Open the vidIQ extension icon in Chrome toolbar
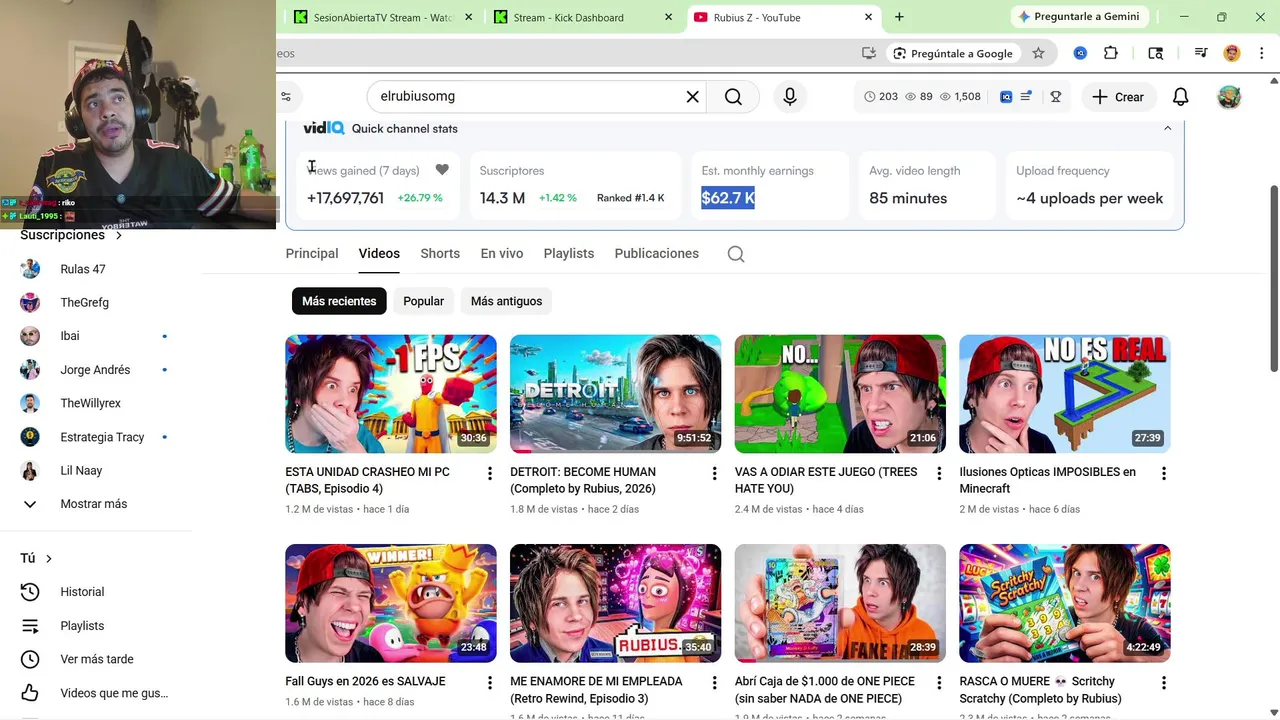The image size is (1280, 720). click(x=1080, y=53)
